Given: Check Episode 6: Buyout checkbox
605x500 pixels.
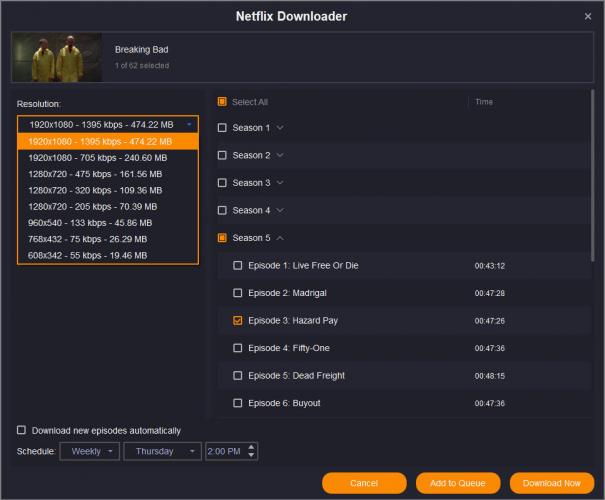Looking at the screenshot, I should (x=238, y=403).
